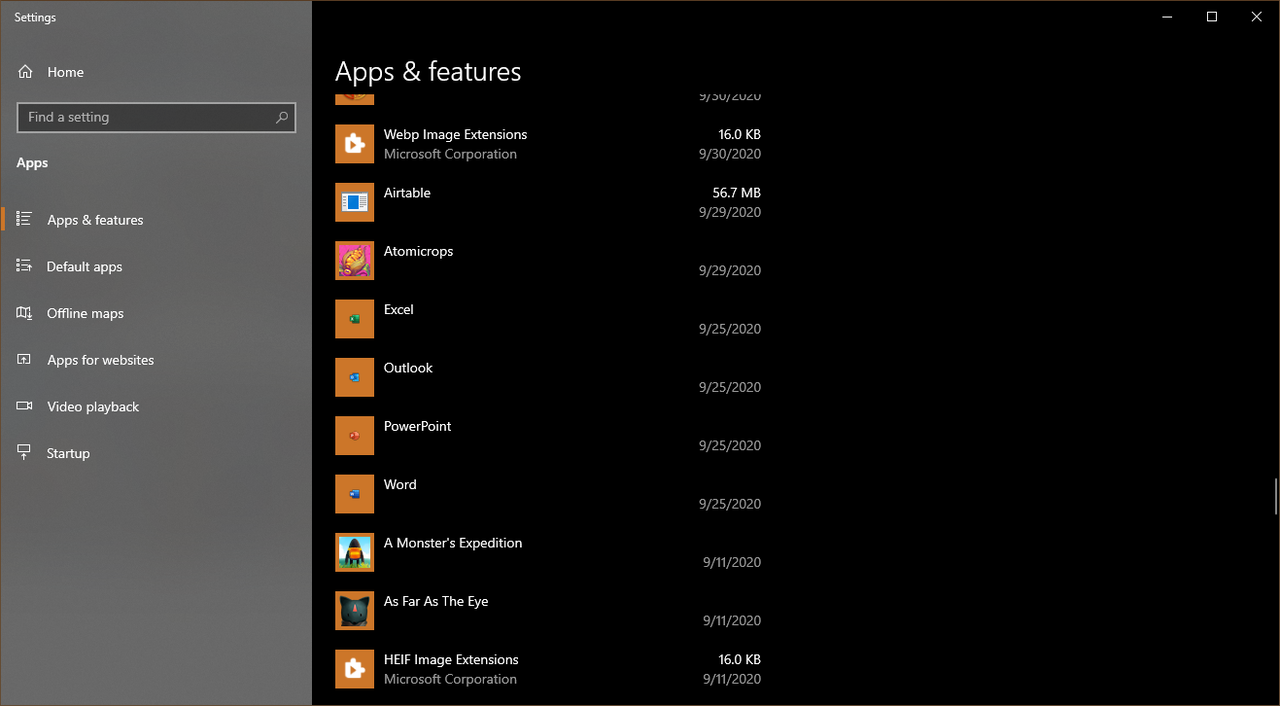Click the search magnifier icon

282,117
